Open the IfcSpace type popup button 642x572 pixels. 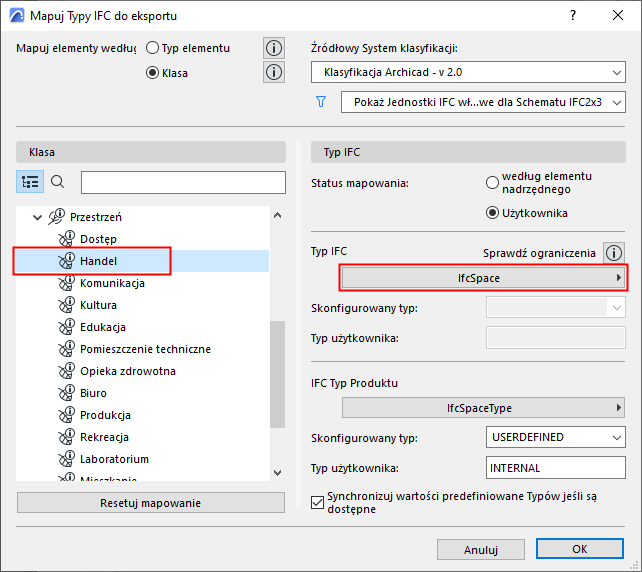(x=483, y=278)
